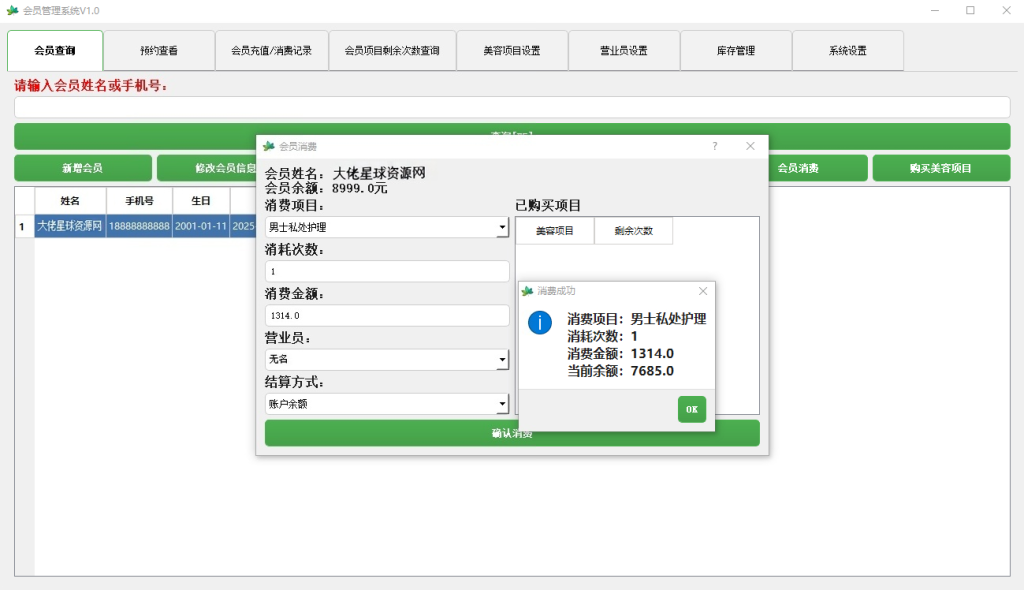The image size is (1024, 590).
Task: Click the 购买美容项目 button
Action: pyautogui.click(x=942, y=168)
